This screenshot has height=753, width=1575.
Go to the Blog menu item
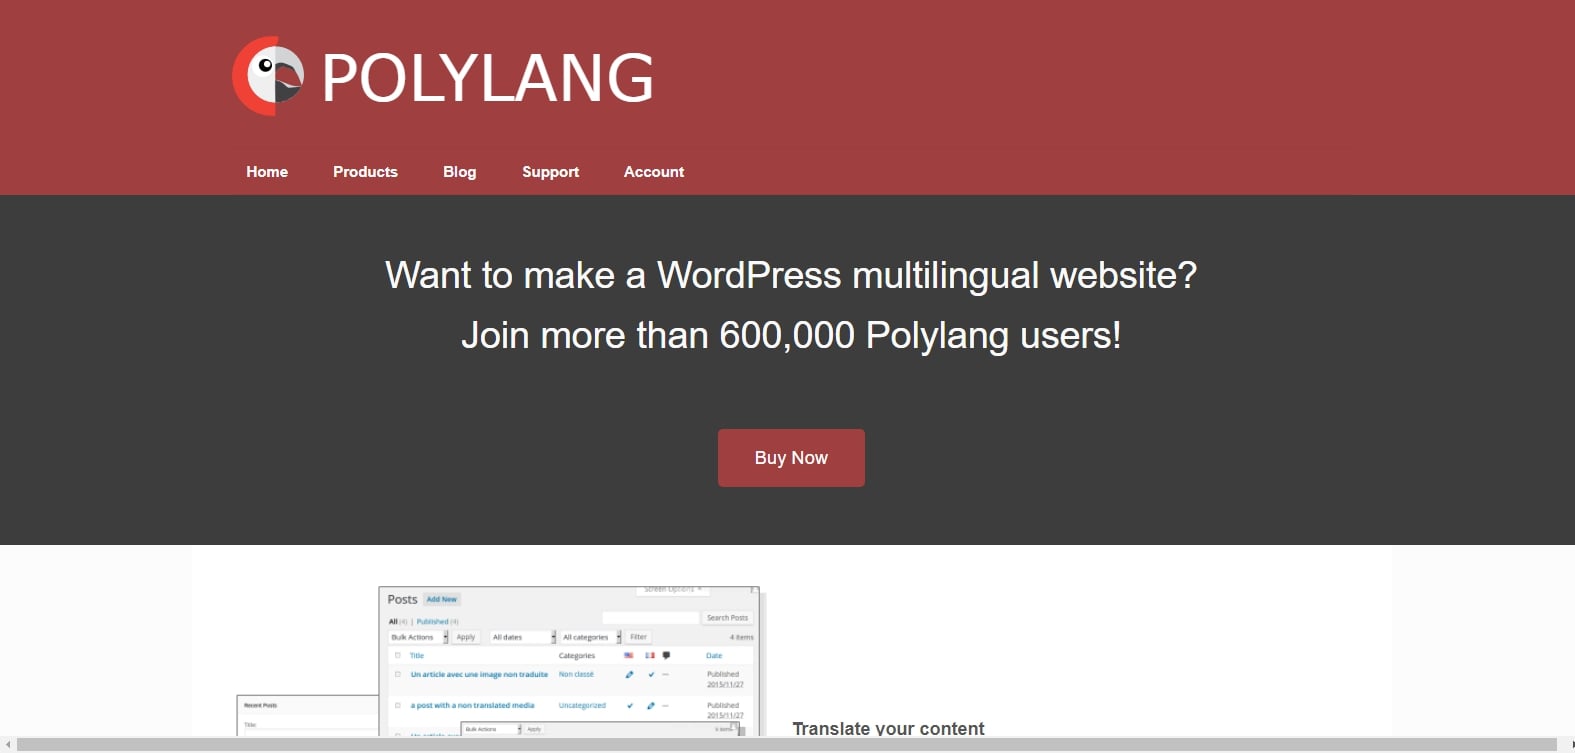[x=460, y=172]
